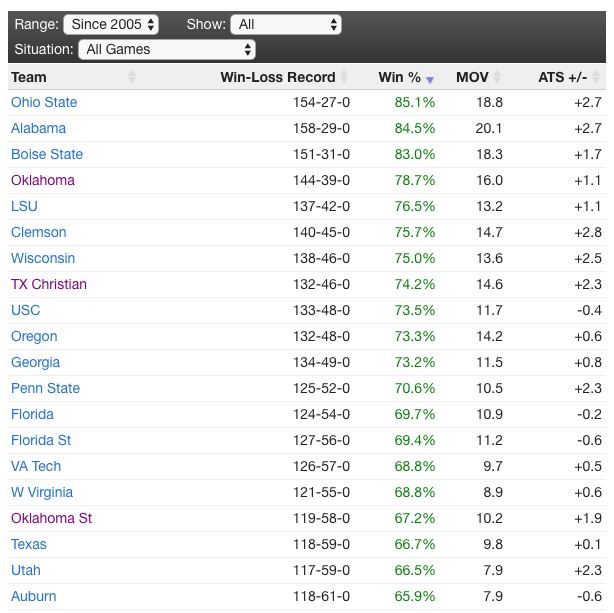The width and height of the screenshot is (614, 613).
Task: Click the ATS +/- column sort arrows
Action: tap(598, 77)
